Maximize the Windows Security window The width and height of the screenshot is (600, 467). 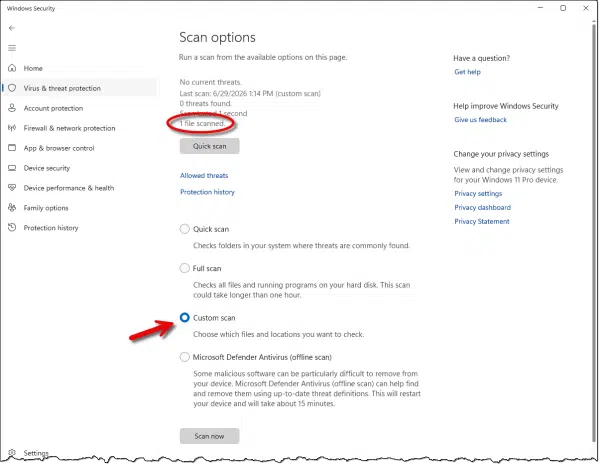563,8
